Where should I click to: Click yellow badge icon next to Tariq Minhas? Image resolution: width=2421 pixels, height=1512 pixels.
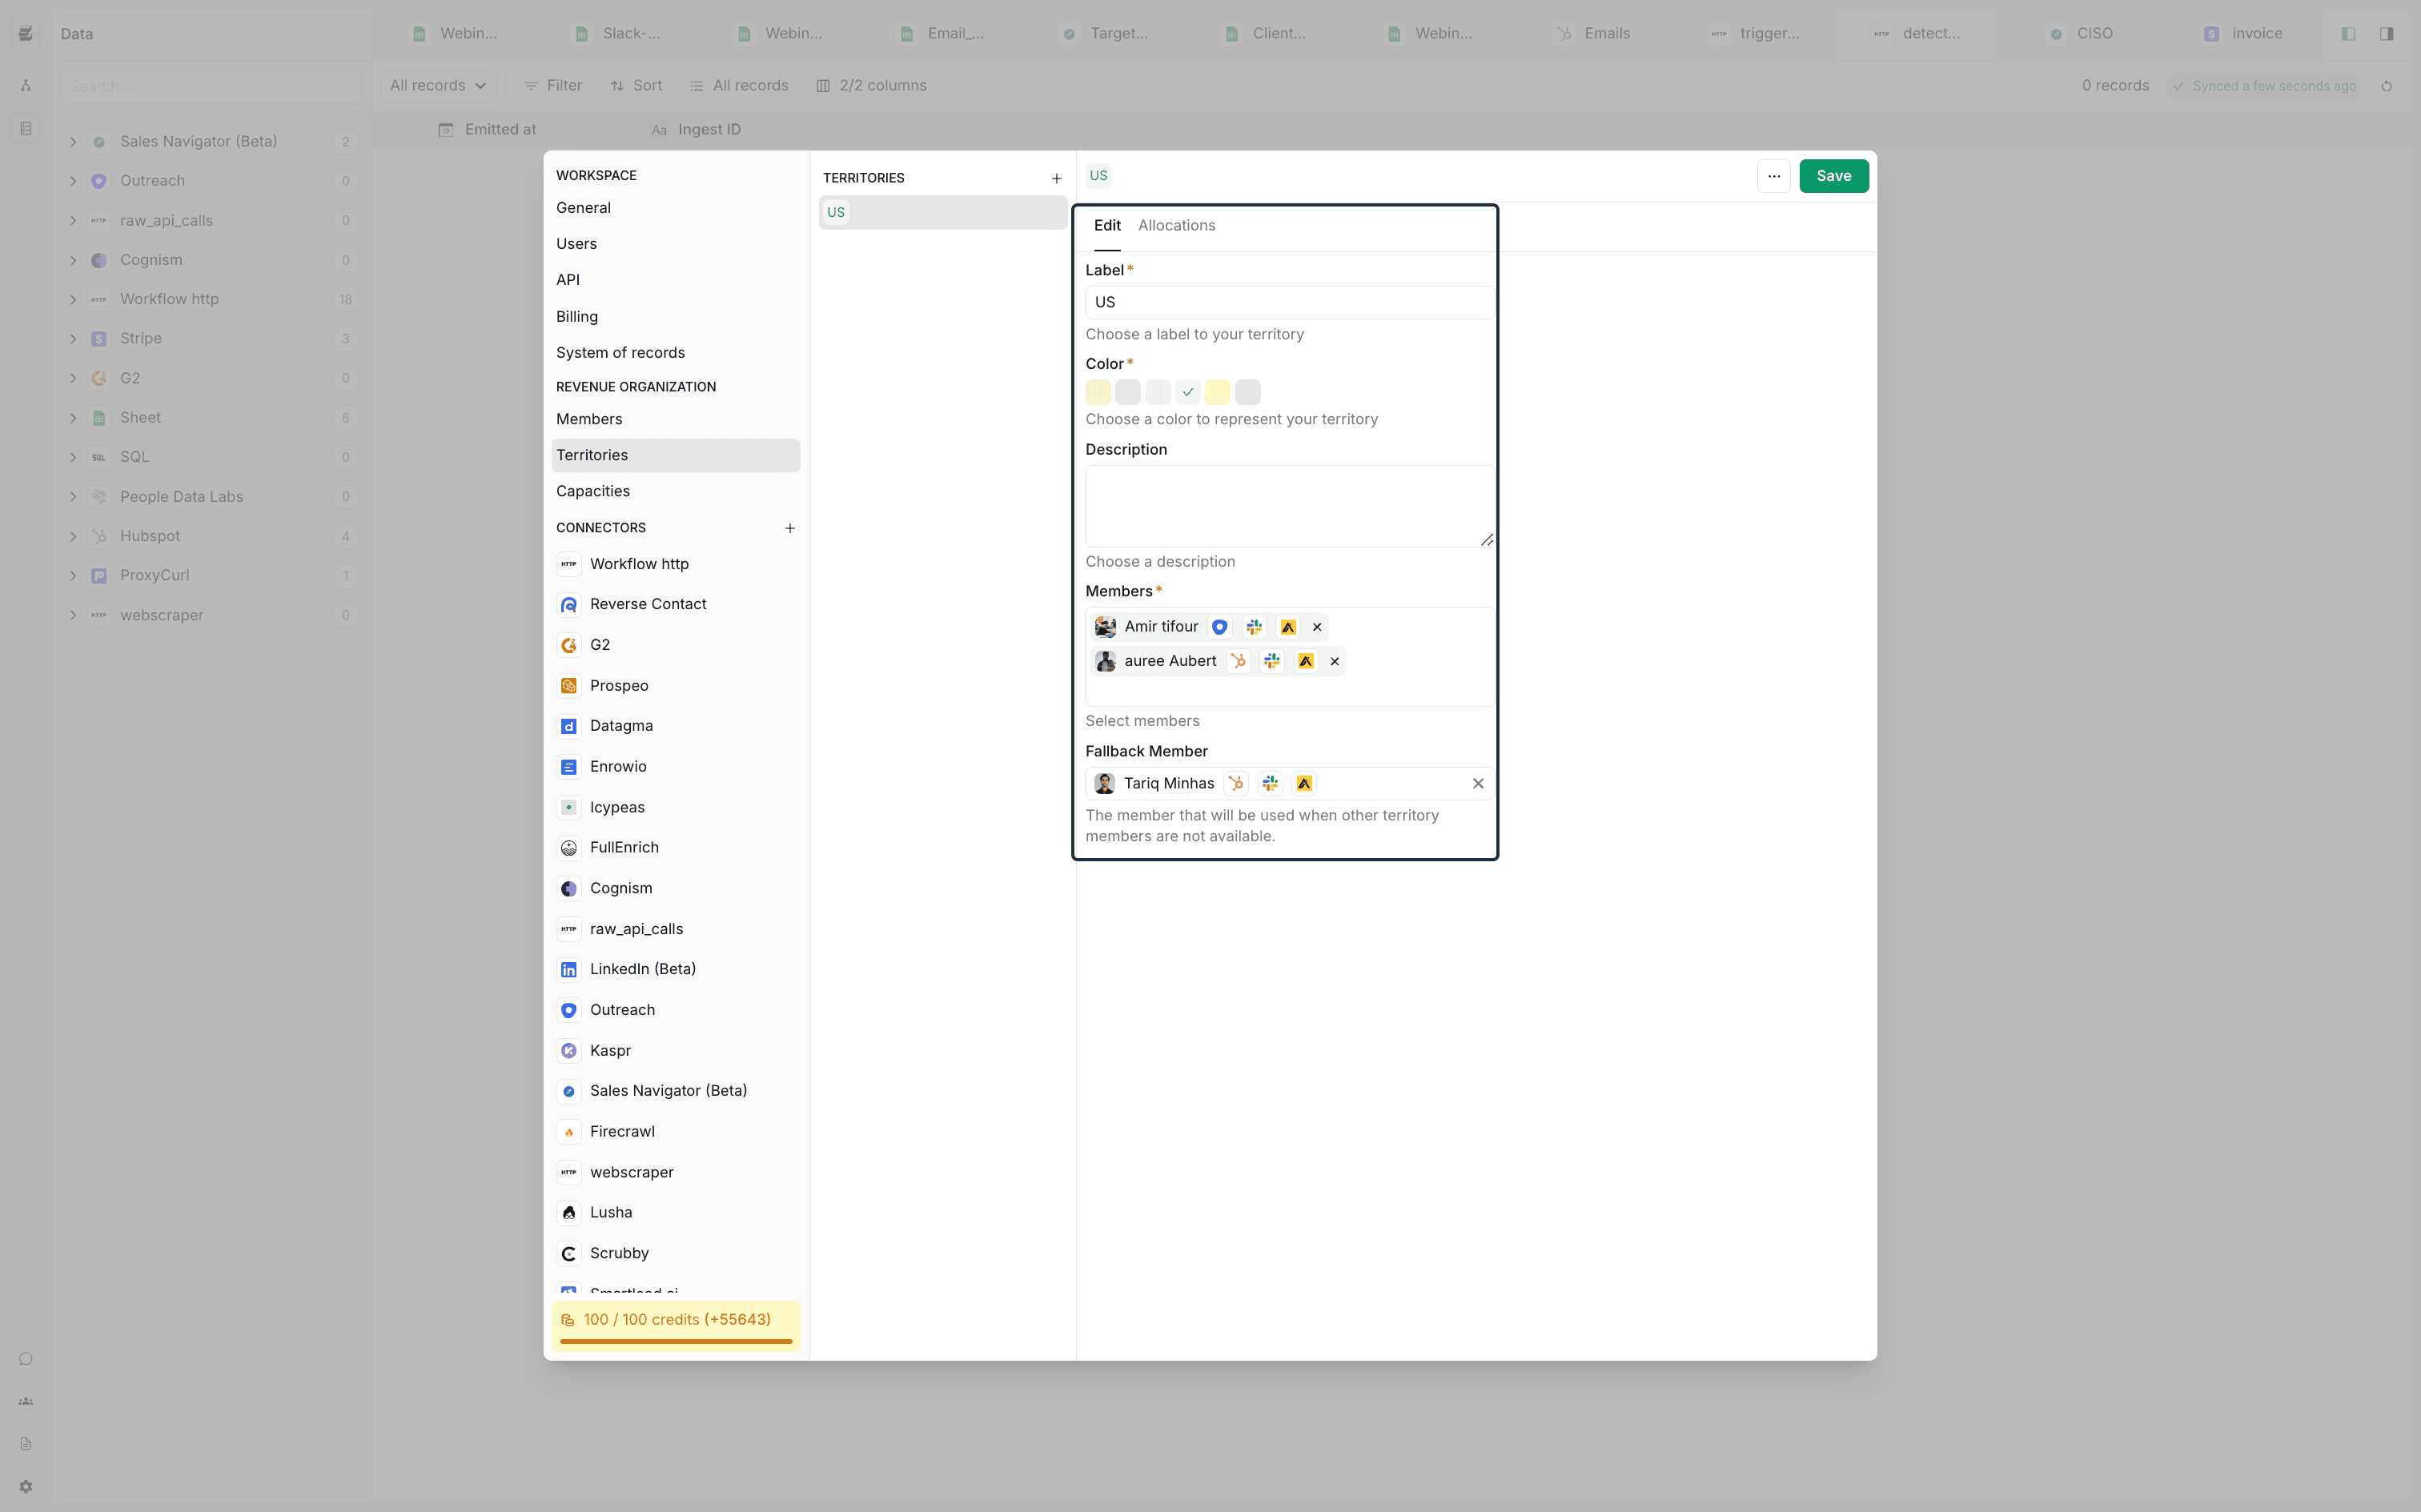(1304, 783)
